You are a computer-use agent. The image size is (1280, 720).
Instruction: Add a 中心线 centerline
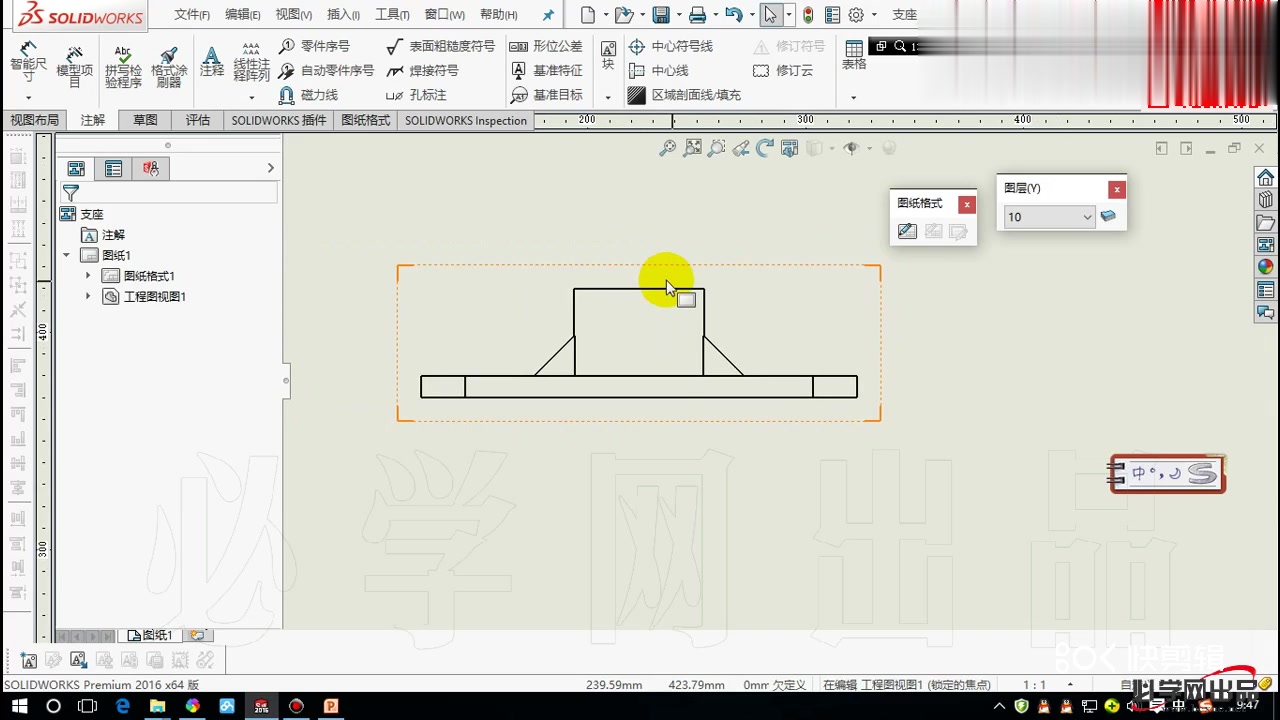click(658, 71)
